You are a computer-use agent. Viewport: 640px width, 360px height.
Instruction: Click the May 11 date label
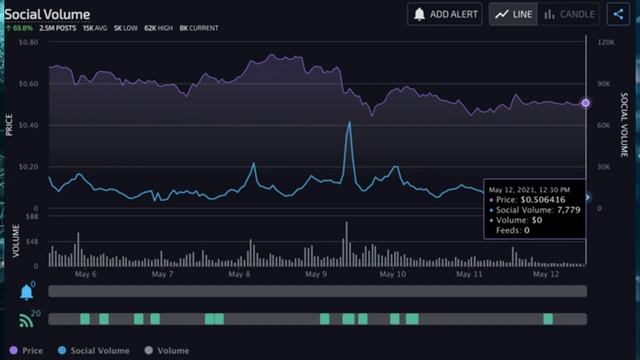469,274
